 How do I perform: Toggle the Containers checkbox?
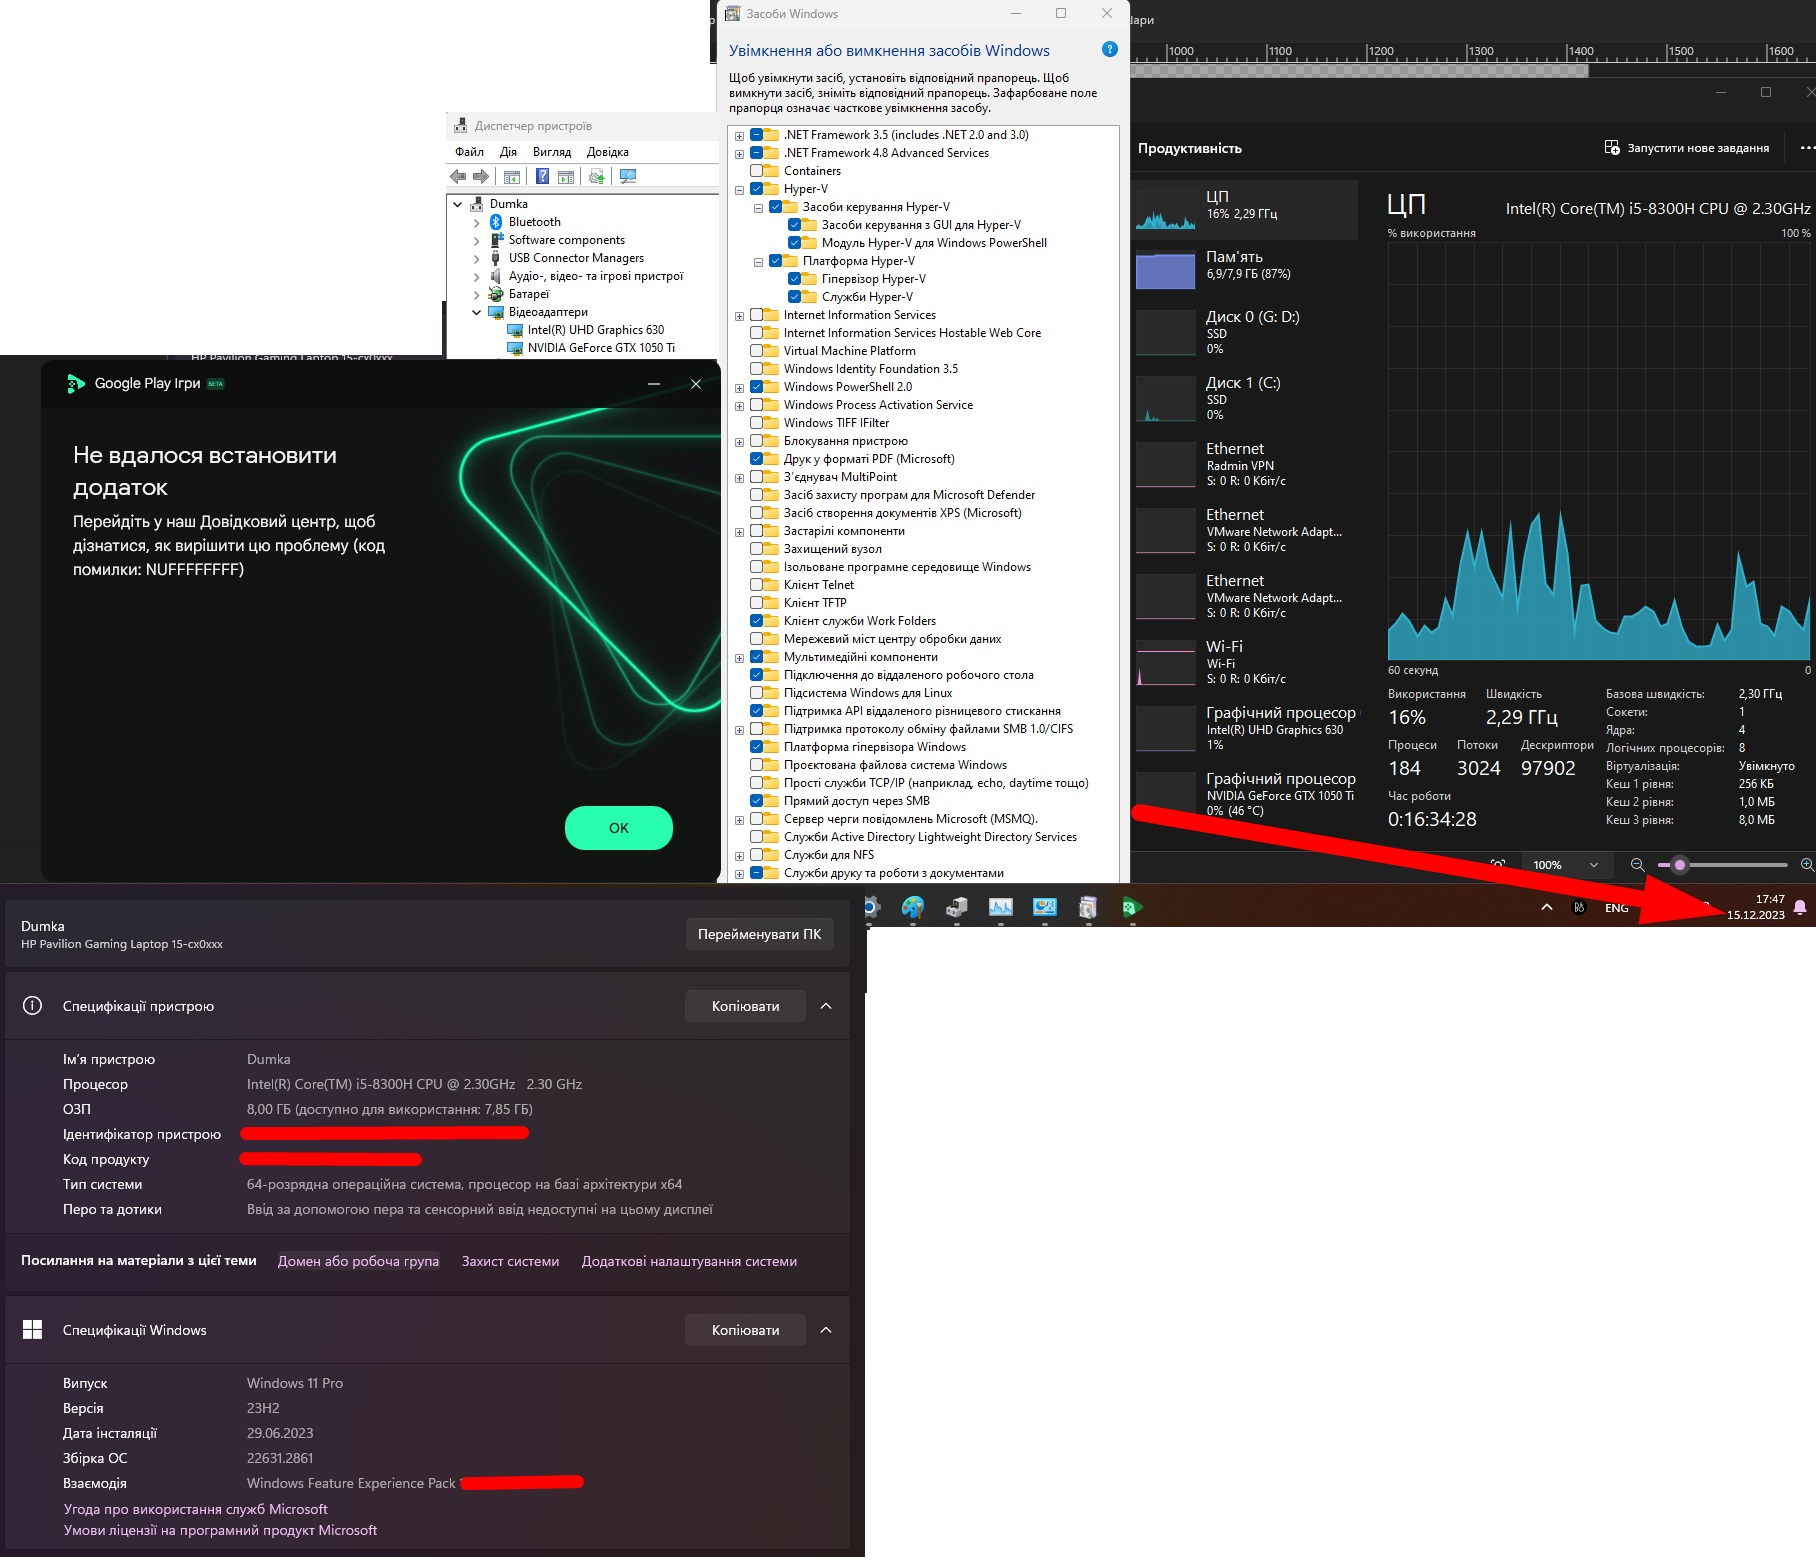[757, 171]
